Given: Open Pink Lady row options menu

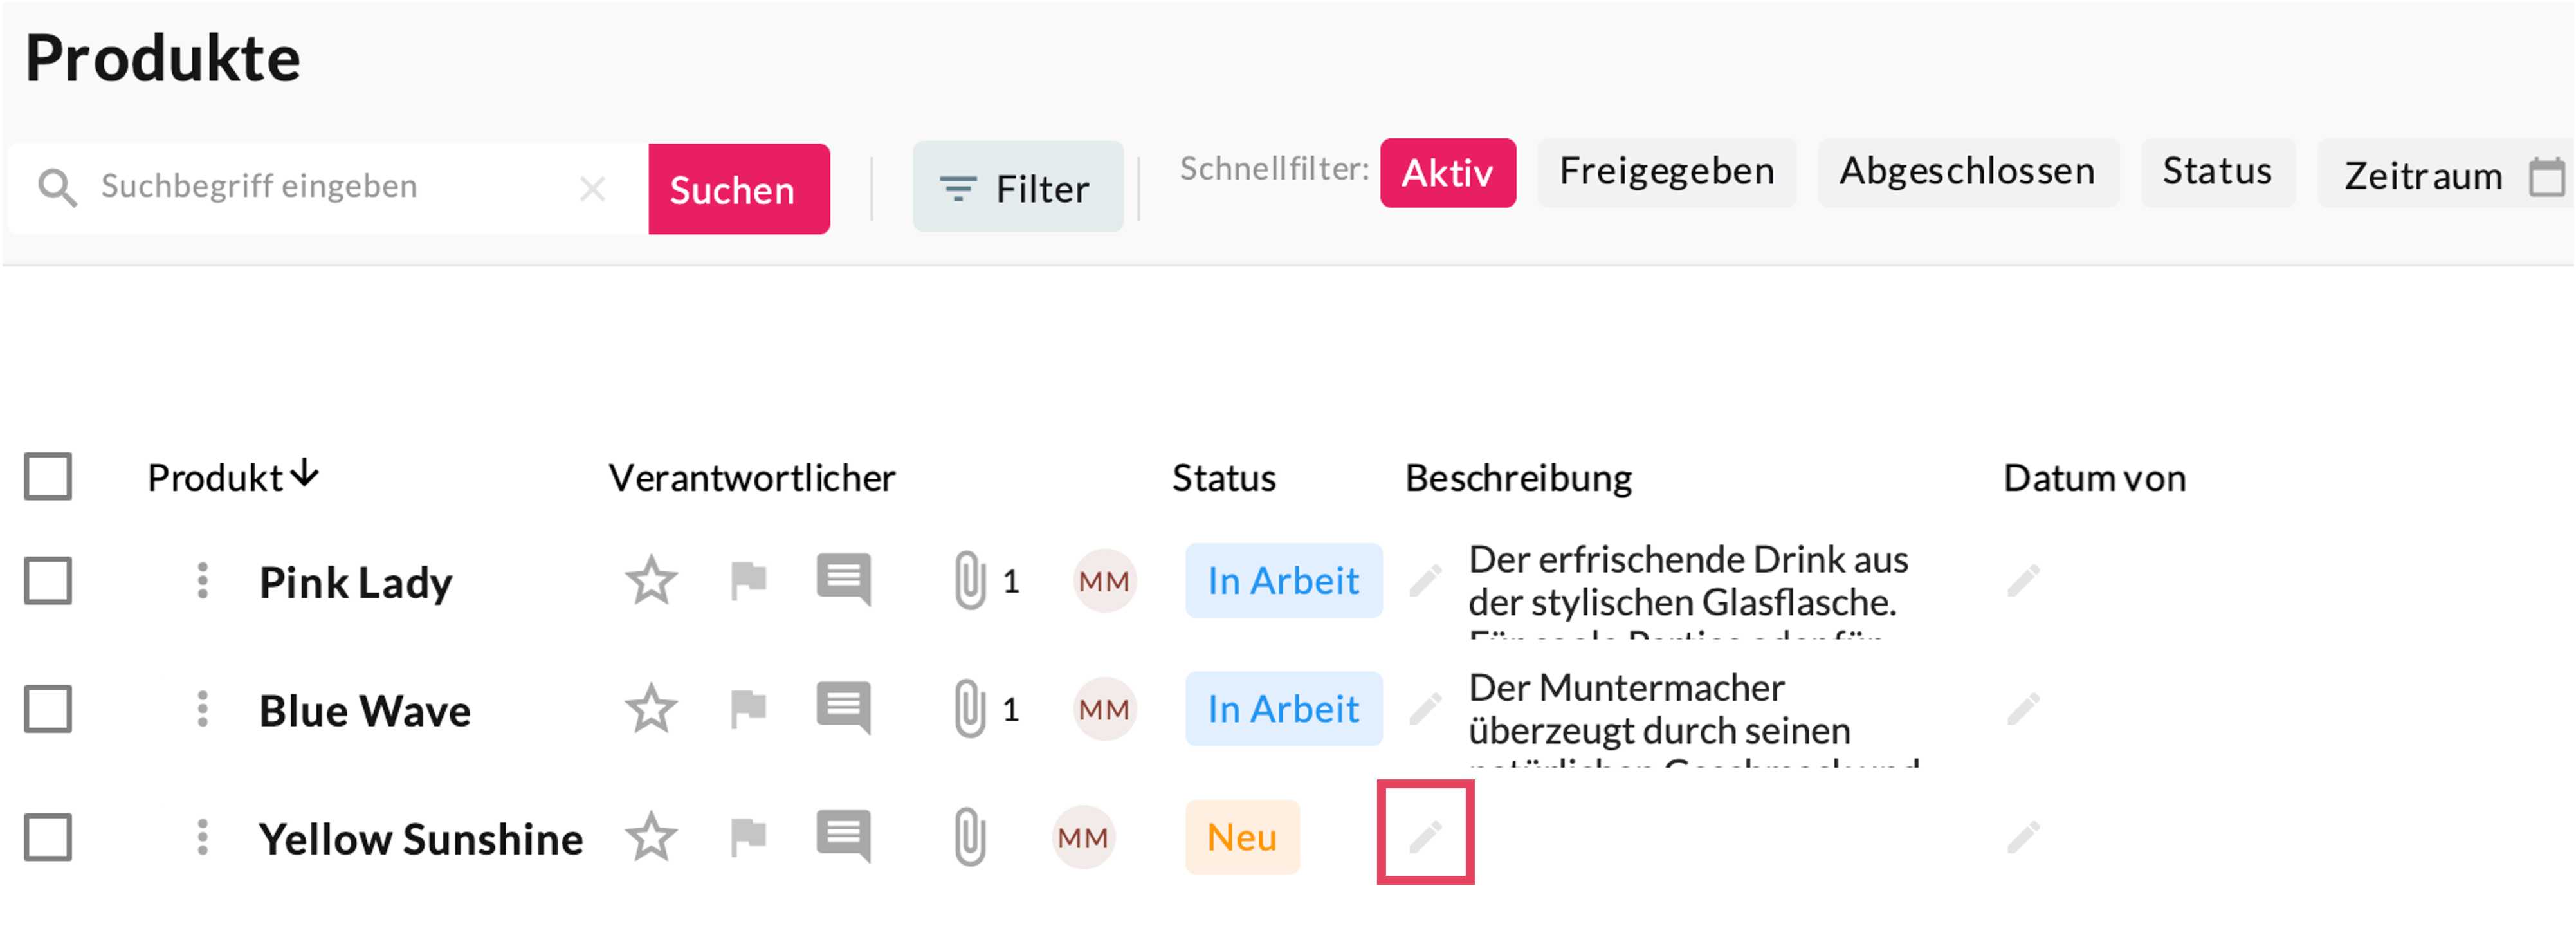Looking at the screenshot, I should pos(203,581).
